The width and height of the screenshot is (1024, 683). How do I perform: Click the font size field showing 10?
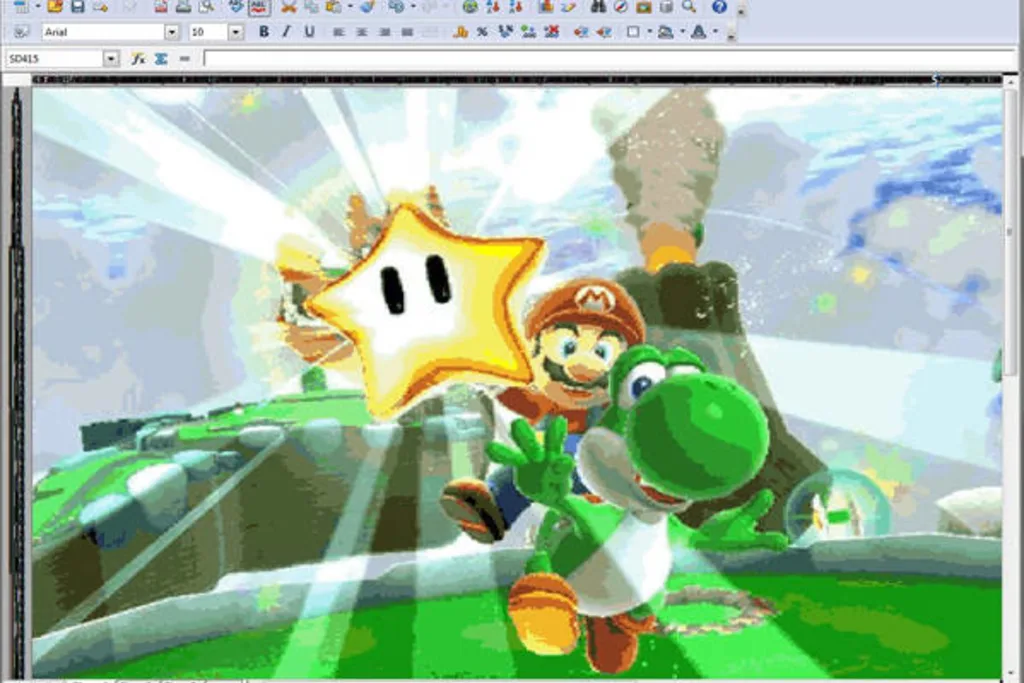pyautogui.click(x=208, y=31)
